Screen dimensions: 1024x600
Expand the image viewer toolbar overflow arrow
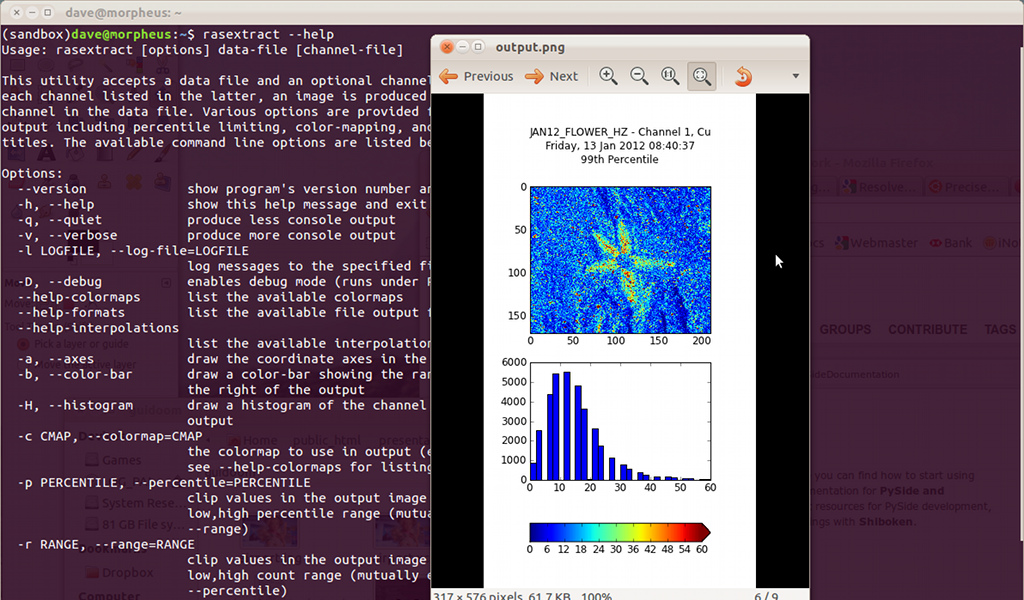[796, 76]
